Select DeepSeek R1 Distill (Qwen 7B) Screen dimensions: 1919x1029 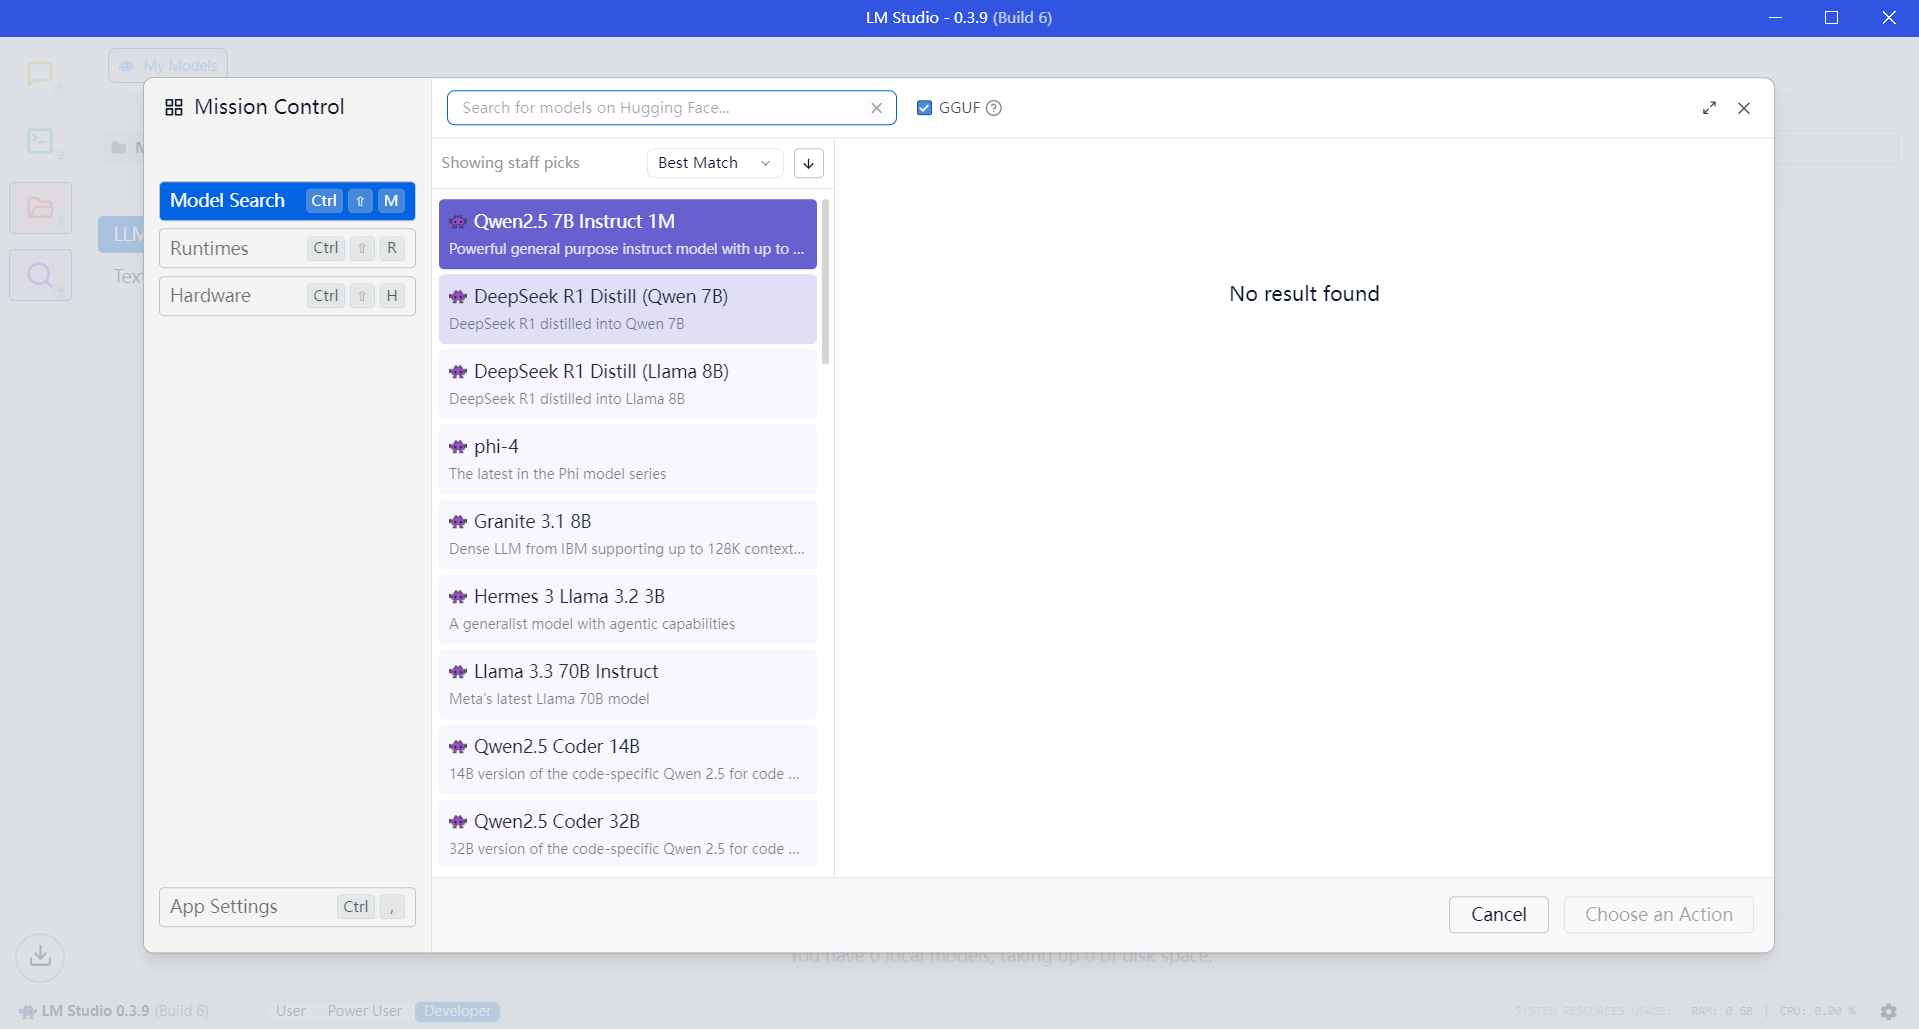(628, 309)
